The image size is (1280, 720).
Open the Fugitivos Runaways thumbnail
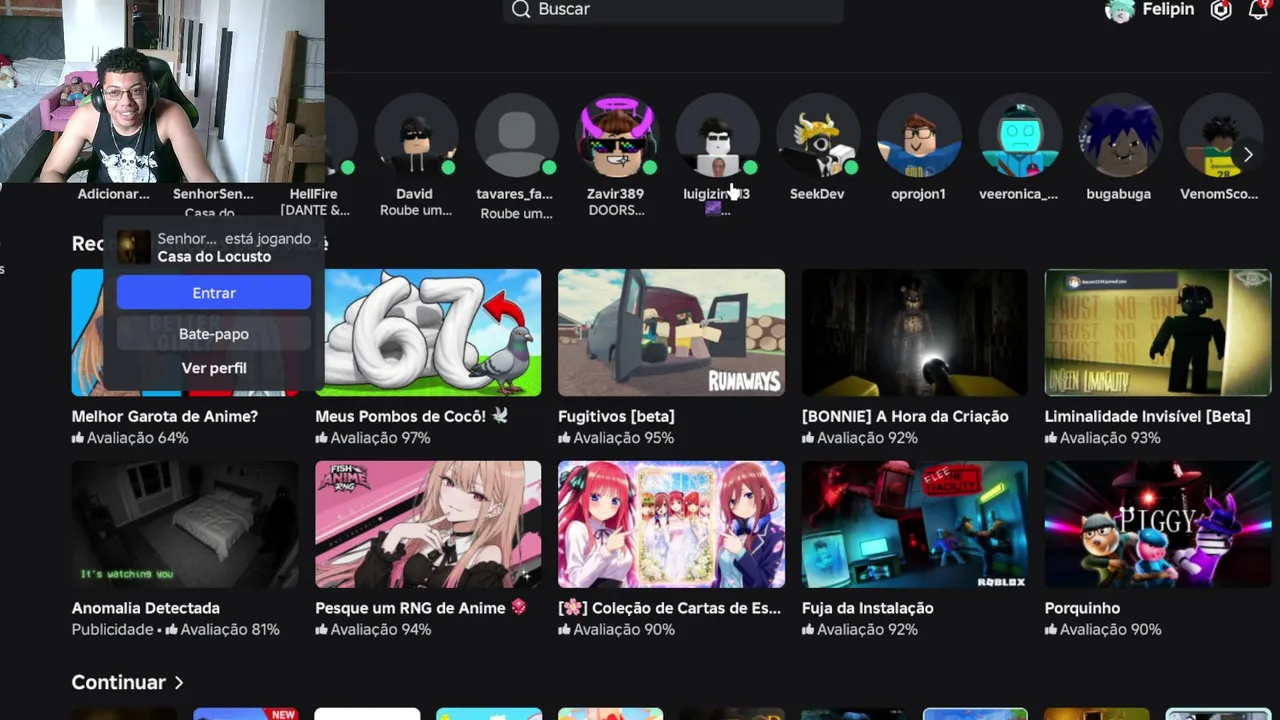click(671, 333)
